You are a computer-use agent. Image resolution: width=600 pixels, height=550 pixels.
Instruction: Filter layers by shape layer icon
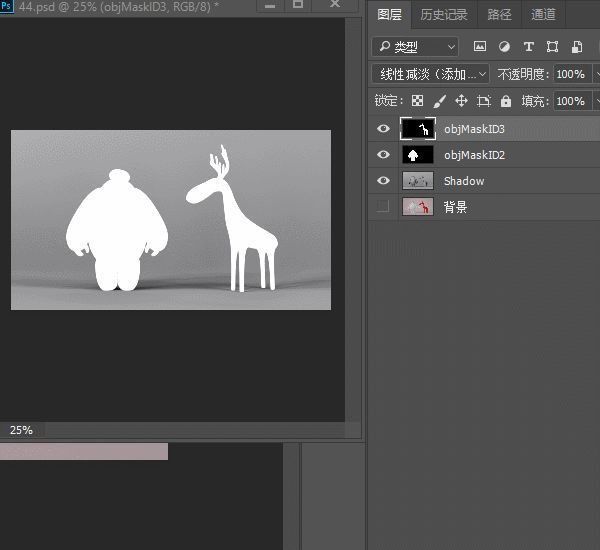pos(552,47)
